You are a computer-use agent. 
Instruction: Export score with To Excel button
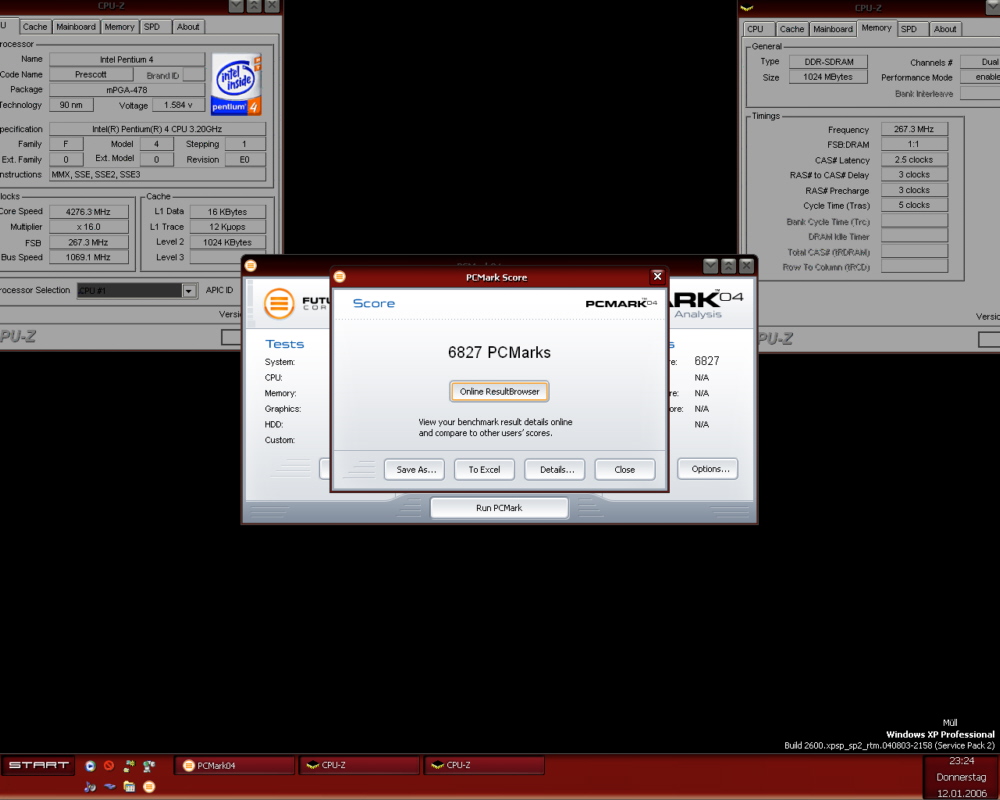(x=484, y=470)
